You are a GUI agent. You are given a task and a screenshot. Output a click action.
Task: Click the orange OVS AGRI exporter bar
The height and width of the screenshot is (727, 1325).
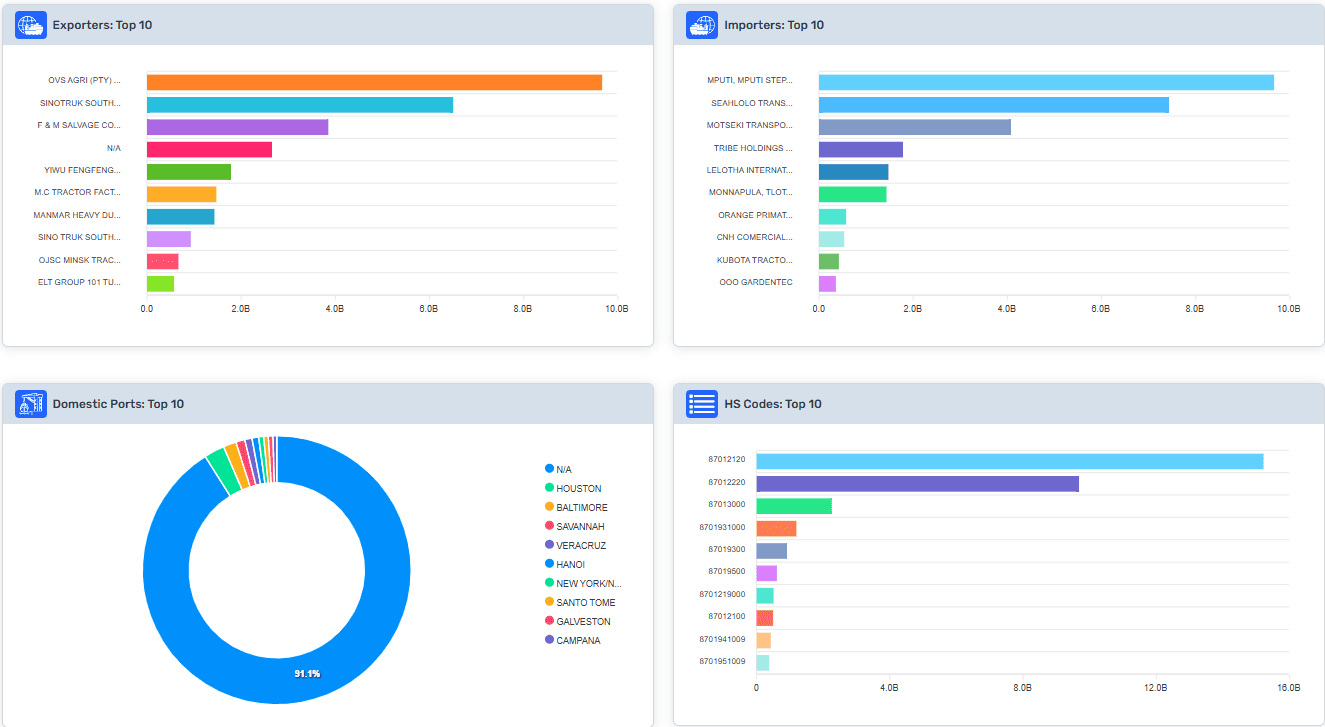point(374,82)
